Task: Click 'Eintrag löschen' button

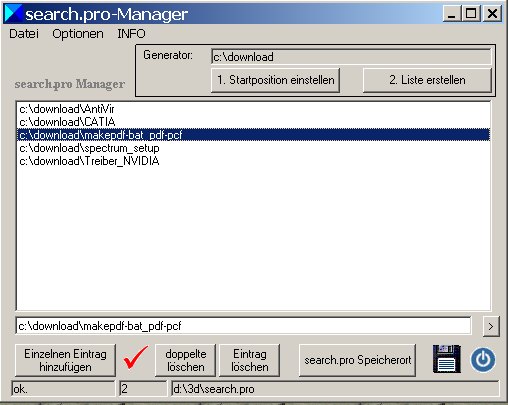Action: point(250,360)
